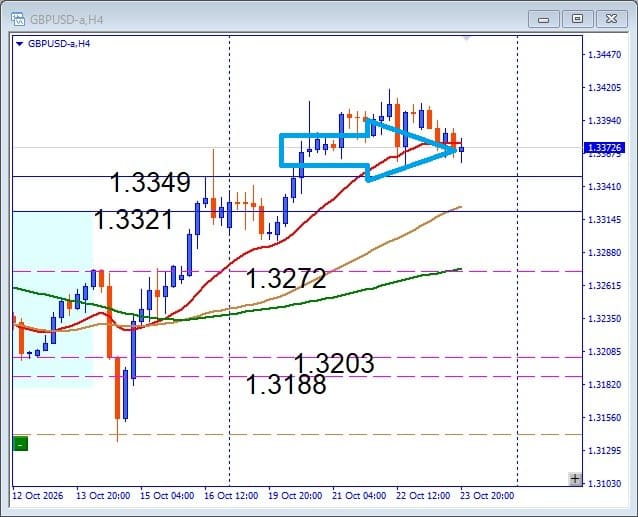
Task: Click the 15 Oct 04:00 time label
Action: [167, 496]
